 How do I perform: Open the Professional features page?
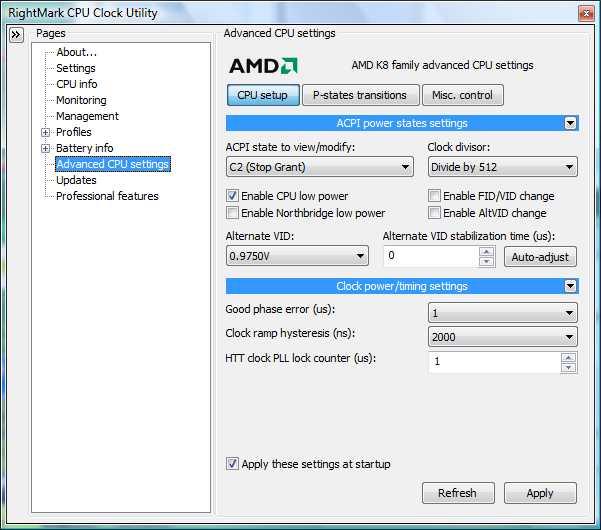click(107, 196)
